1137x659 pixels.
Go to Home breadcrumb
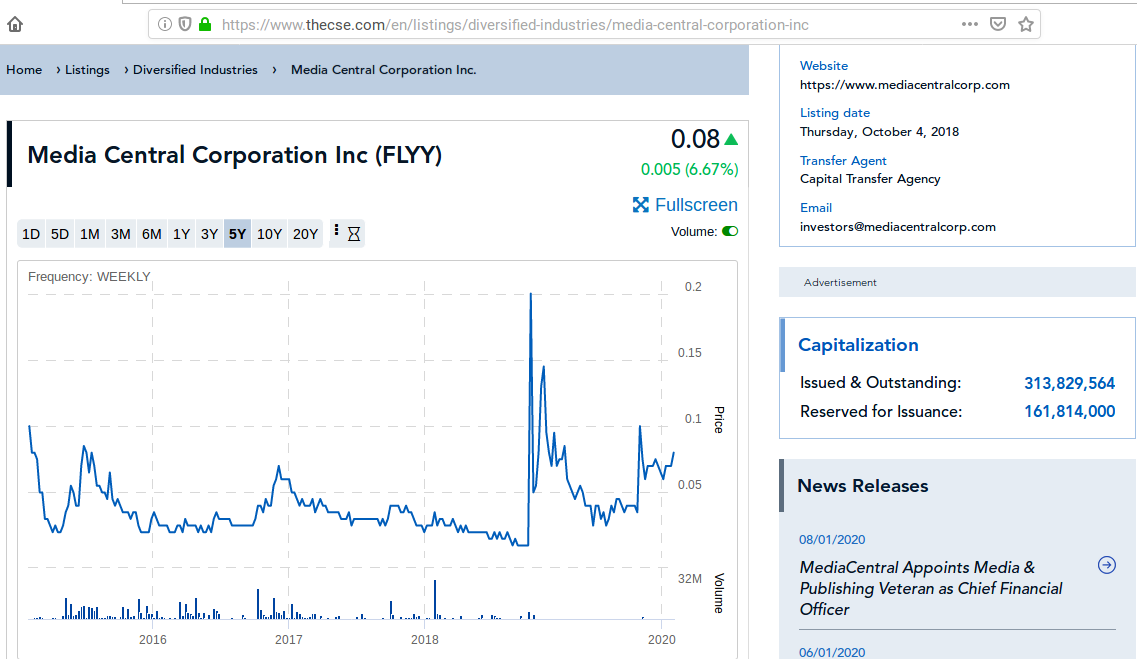[24, 70]
